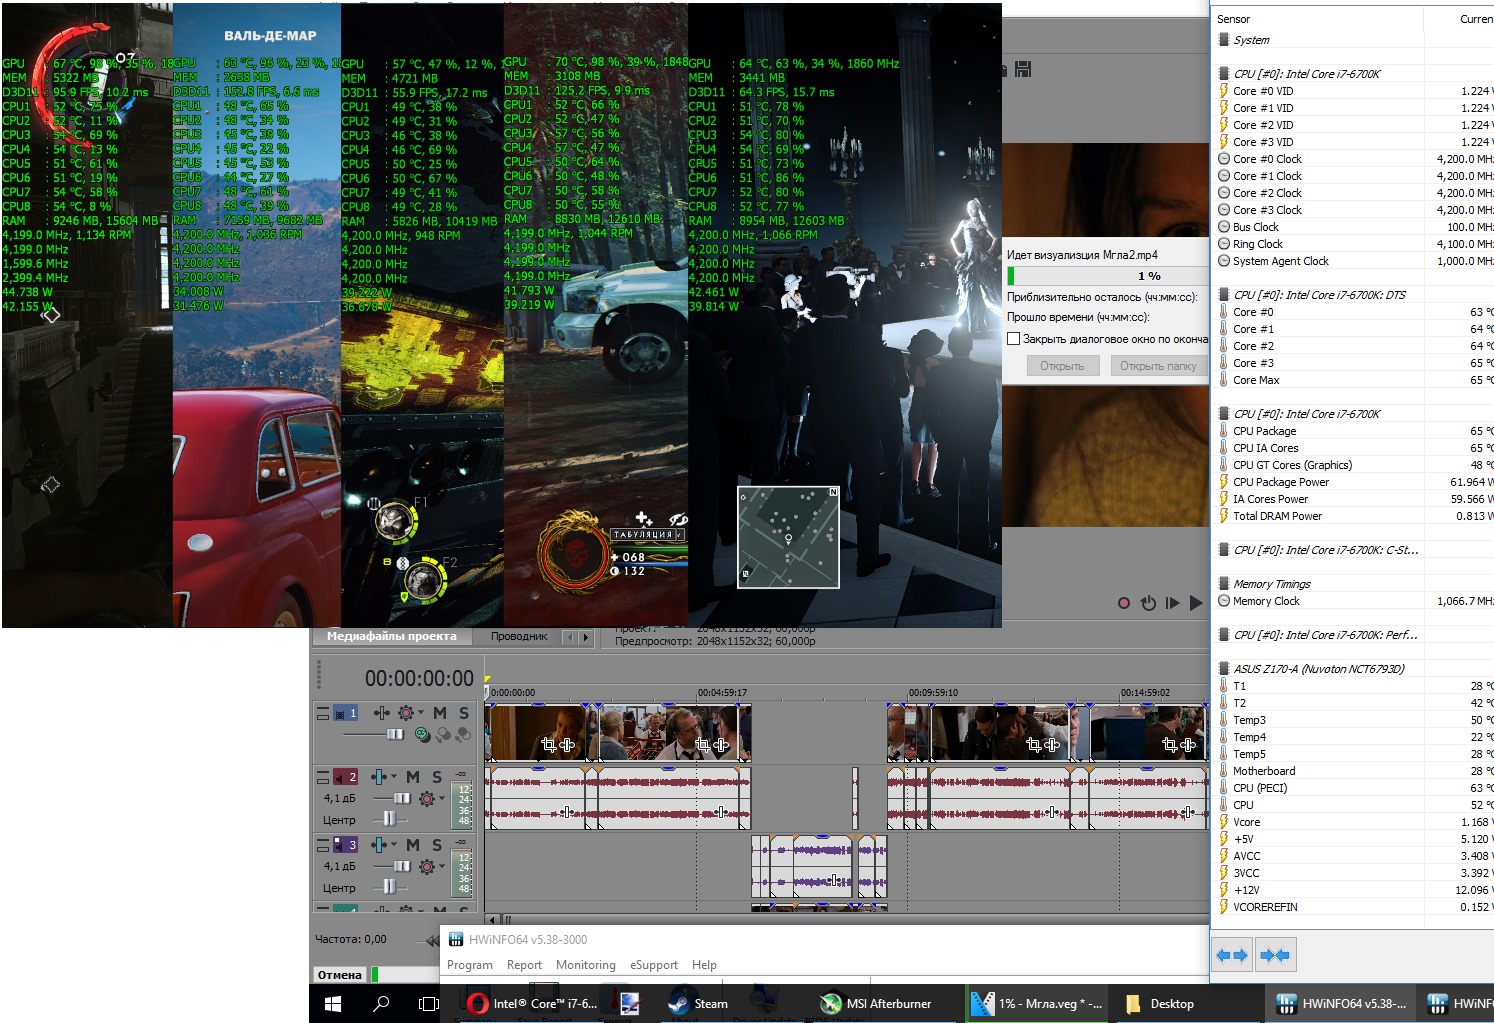Expand the Track FX dropdown on track 1
Screen dimensions: 1494x1023
421,713
